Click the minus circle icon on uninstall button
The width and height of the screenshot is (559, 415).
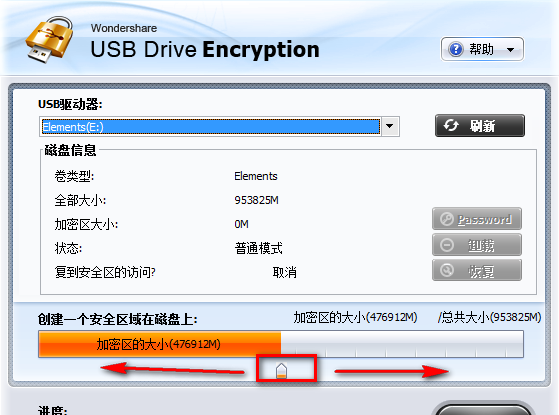(x=446, y=245)
